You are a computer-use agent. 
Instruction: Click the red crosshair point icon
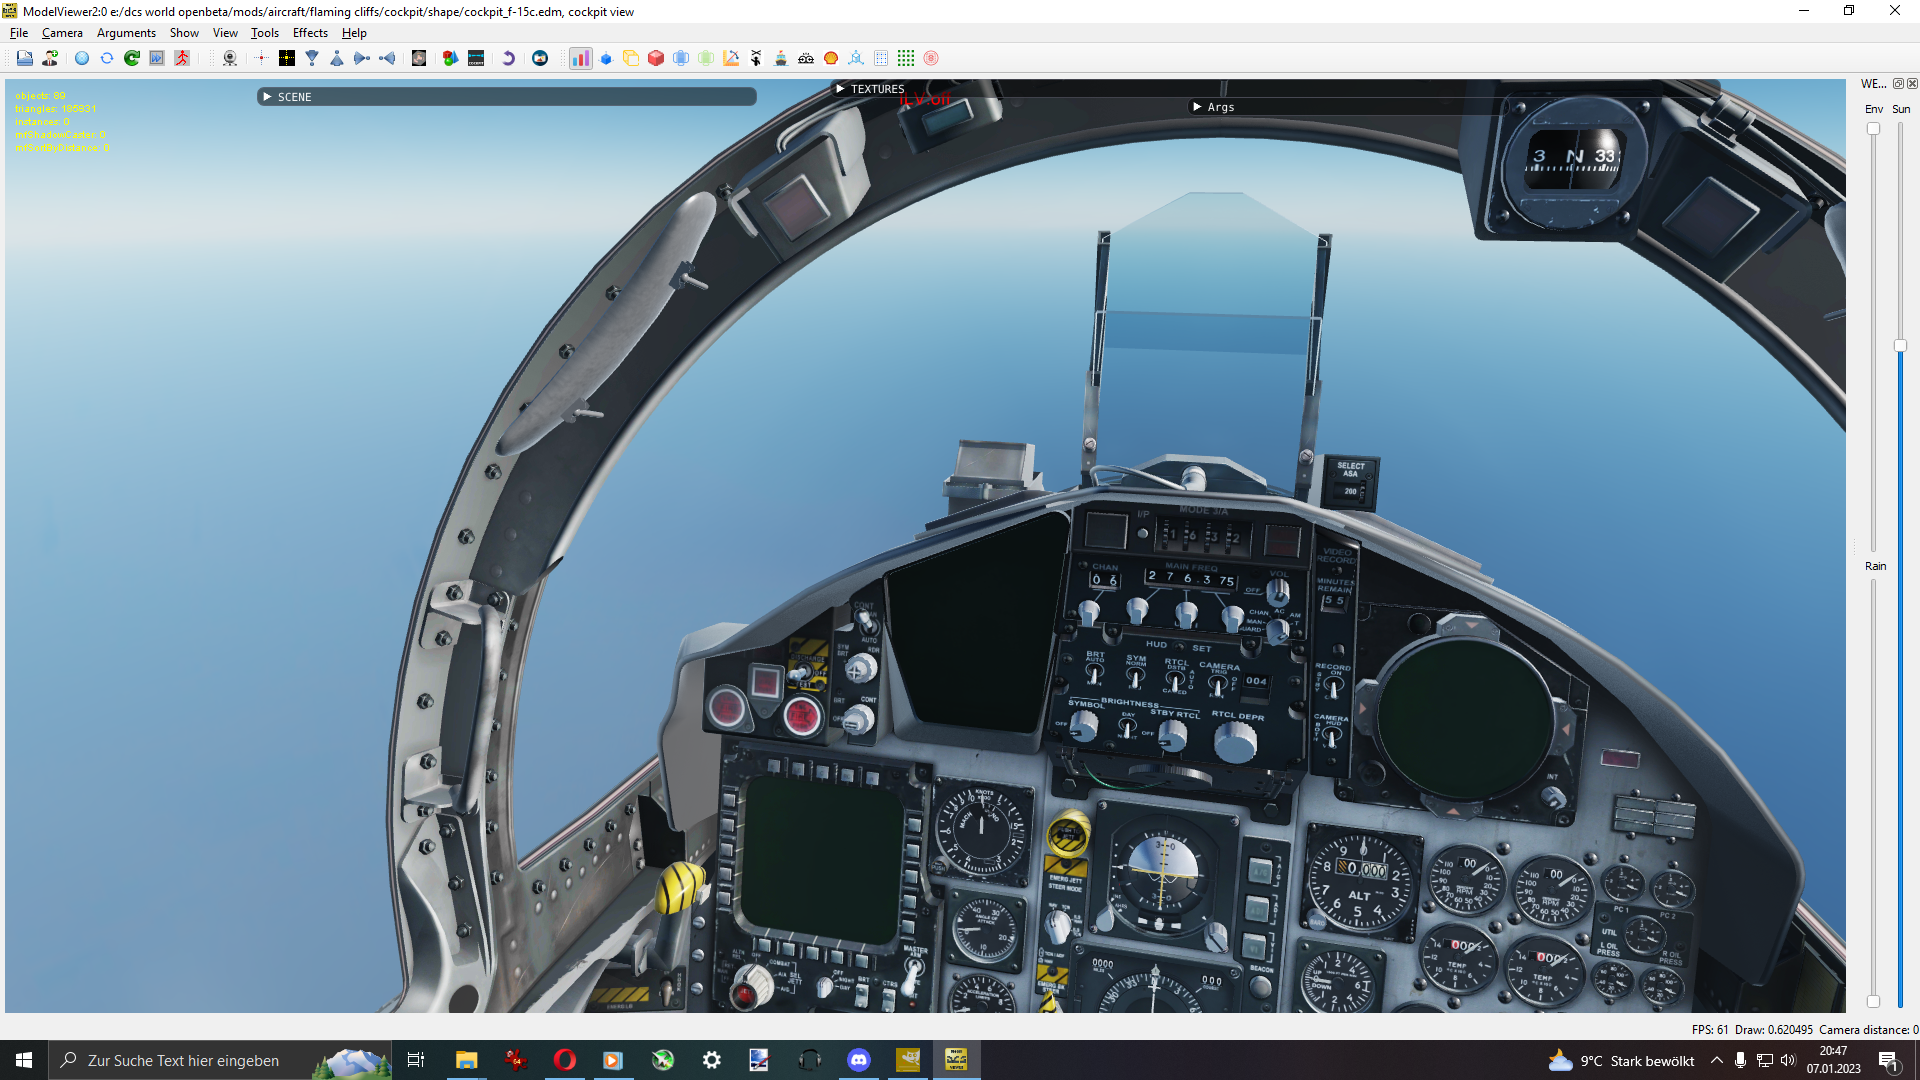[262, 58]
